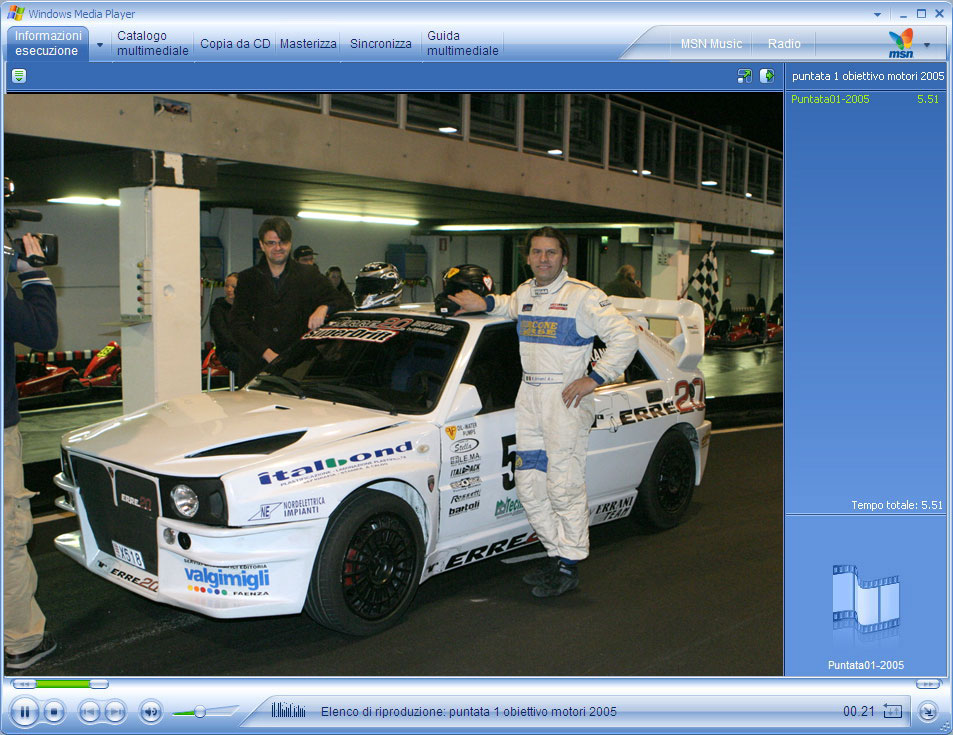This screenshot has width=953, height=735.
Task: Toggle shuffle/repeat icon beside time display
Action: pyautogui.click(x=892, y=710)
